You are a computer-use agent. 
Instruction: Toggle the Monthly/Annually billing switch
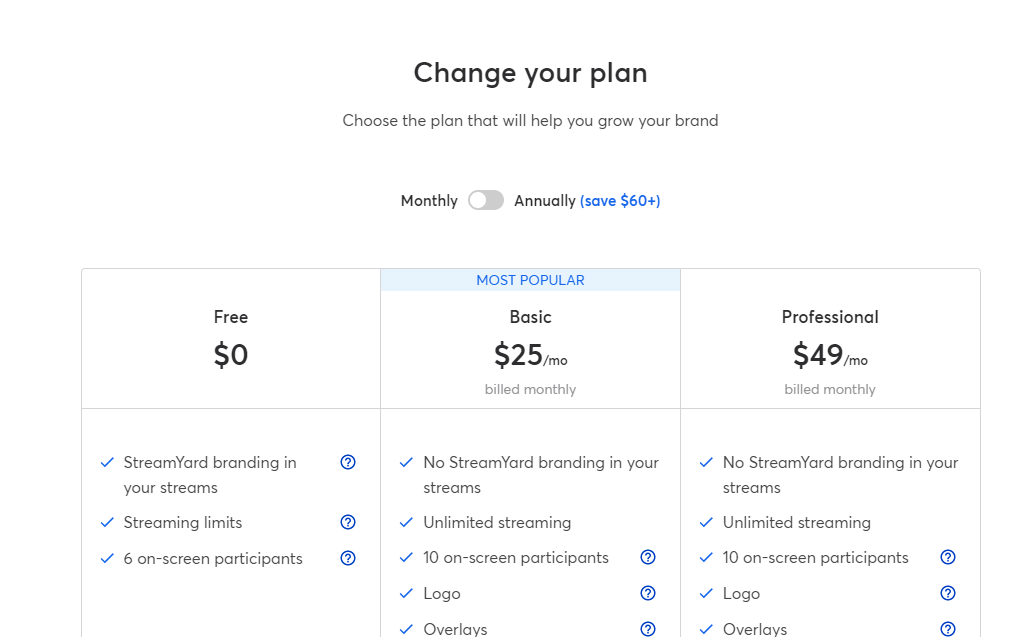pos(486,200)
